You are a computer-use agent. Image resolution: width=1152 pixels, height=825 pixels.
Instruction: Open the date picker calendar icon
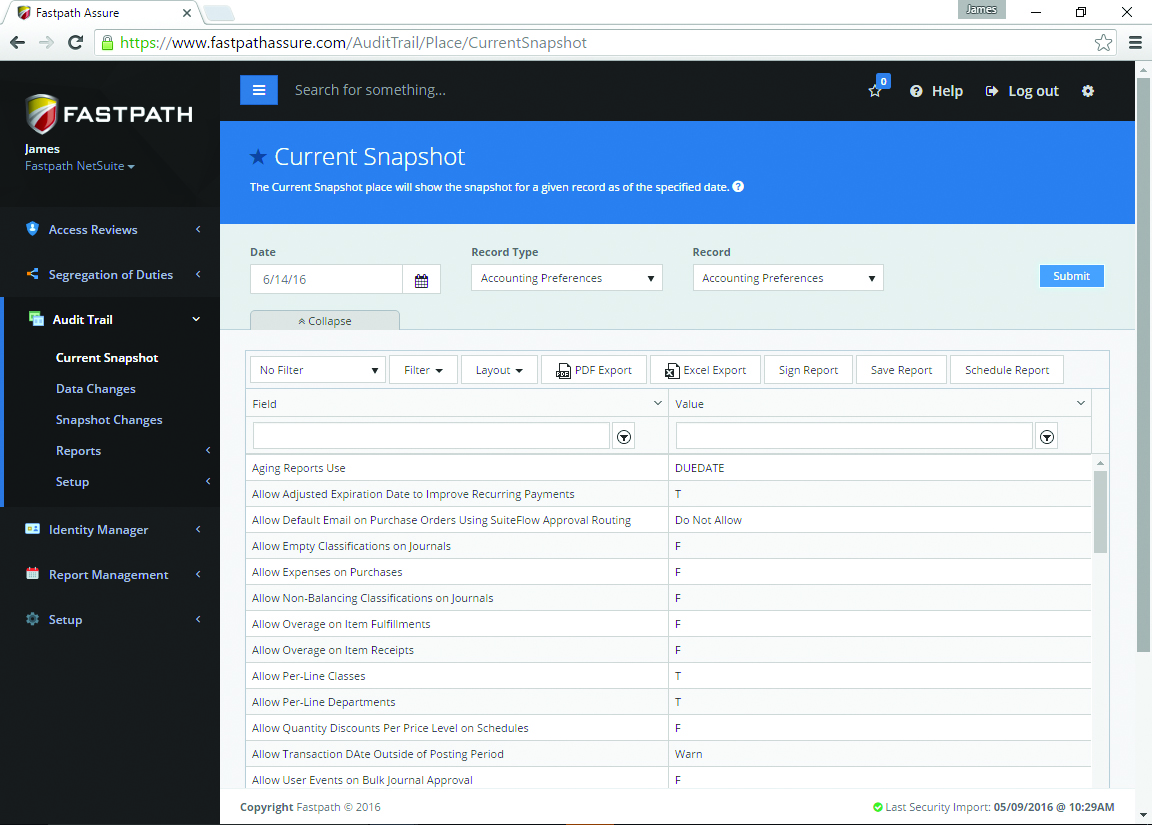(x=421, y=280)
